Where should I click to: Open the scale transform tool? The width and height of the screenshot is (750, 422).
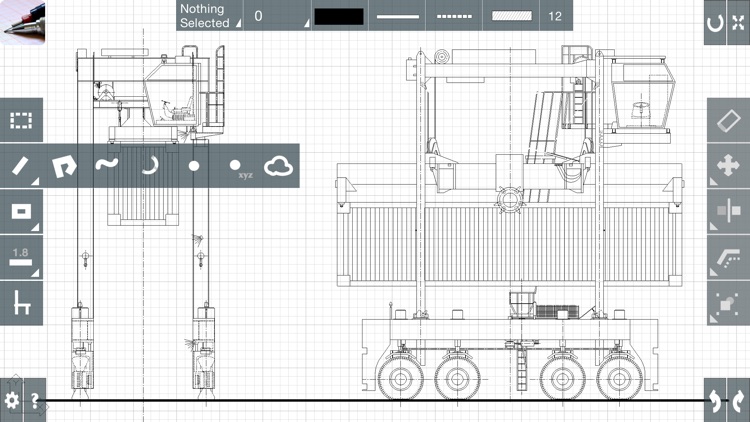pyautogui.click(x=728, y=303)
